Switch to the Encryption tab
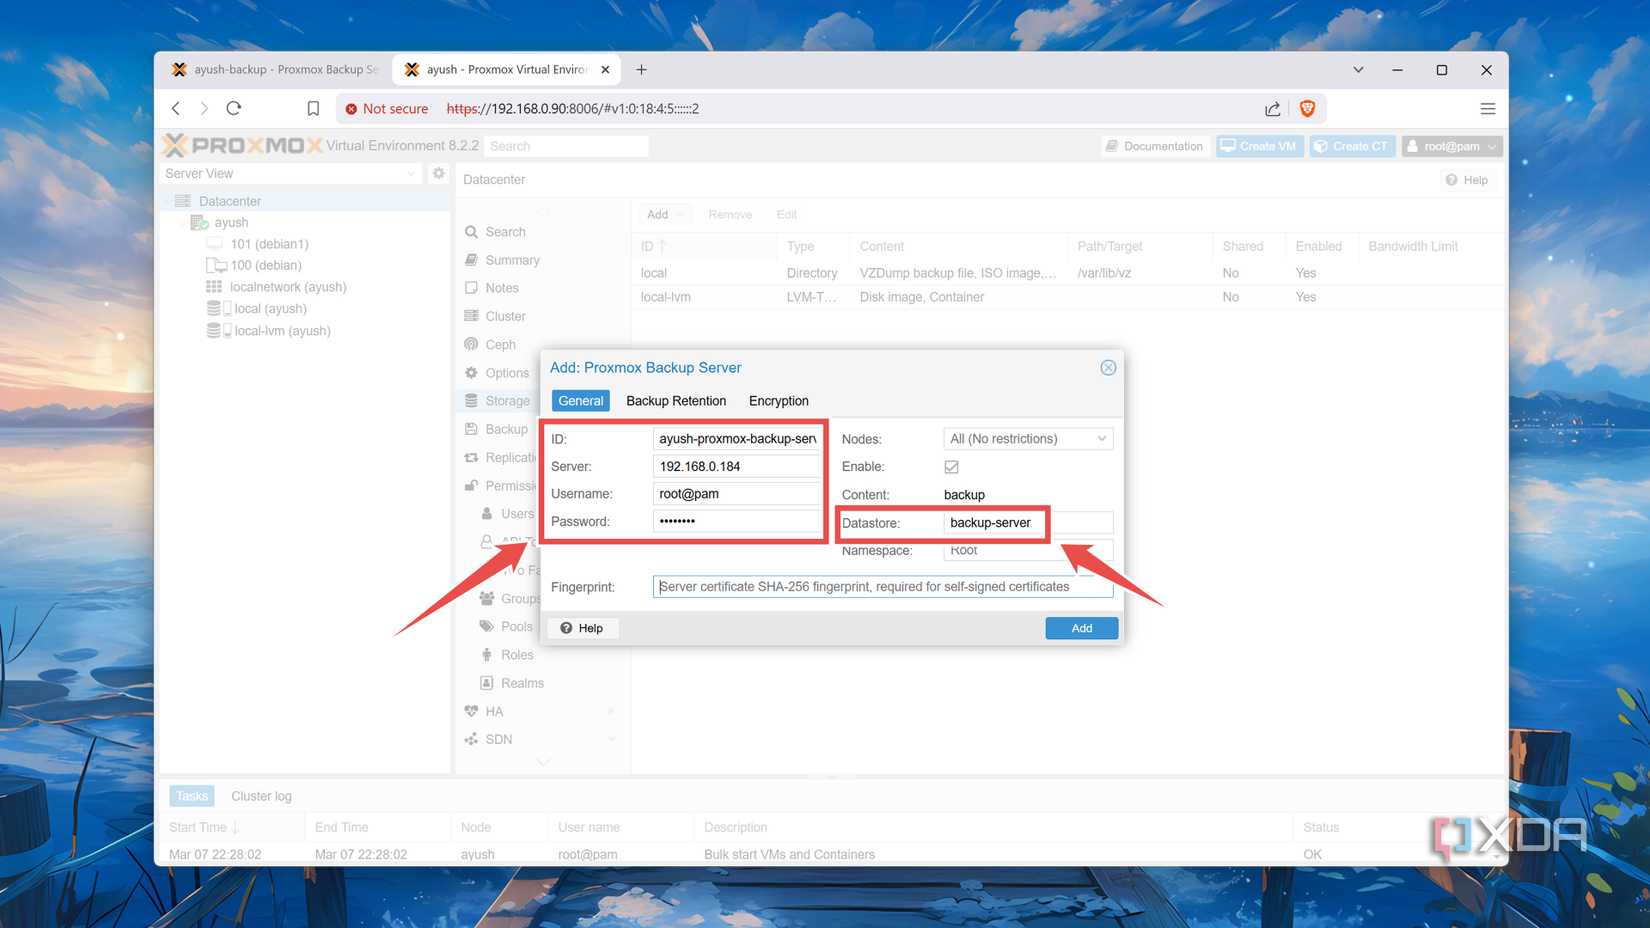The width and height of the screenshot is (1650, 928). (778, 400)
